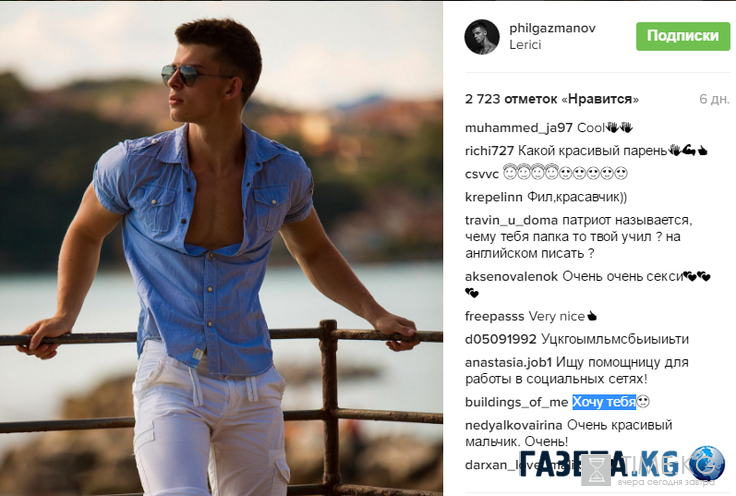Click the philgazmanov username link
Image resolution: width=736 pixels, height=496 pixels.
(x=552, y=28)
